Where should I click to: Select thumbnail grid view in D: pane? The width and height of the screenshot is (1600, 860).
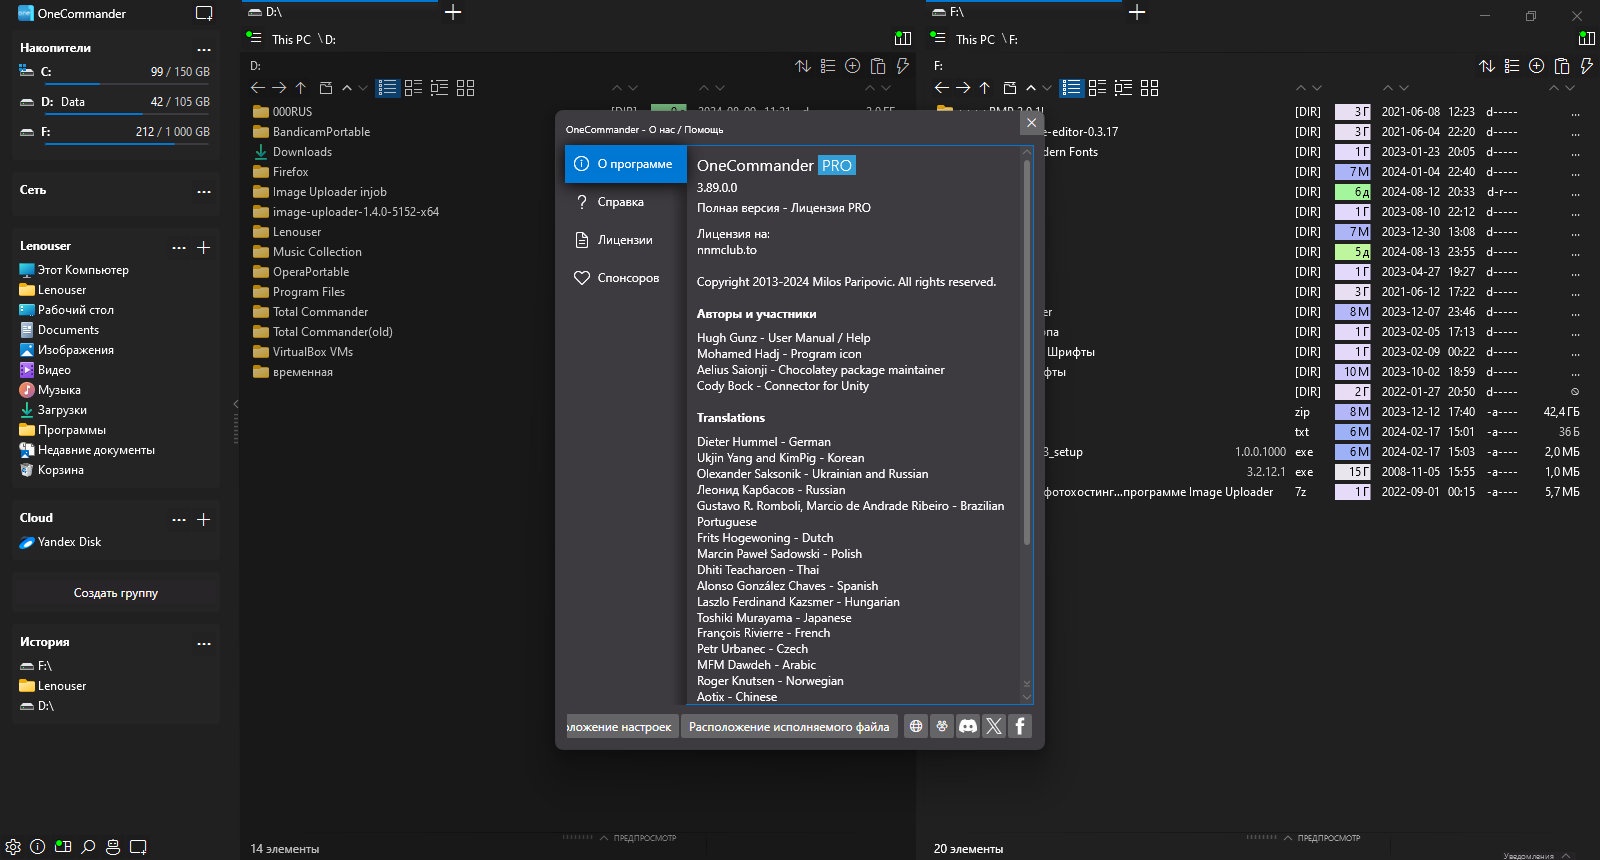click(466, 88)
